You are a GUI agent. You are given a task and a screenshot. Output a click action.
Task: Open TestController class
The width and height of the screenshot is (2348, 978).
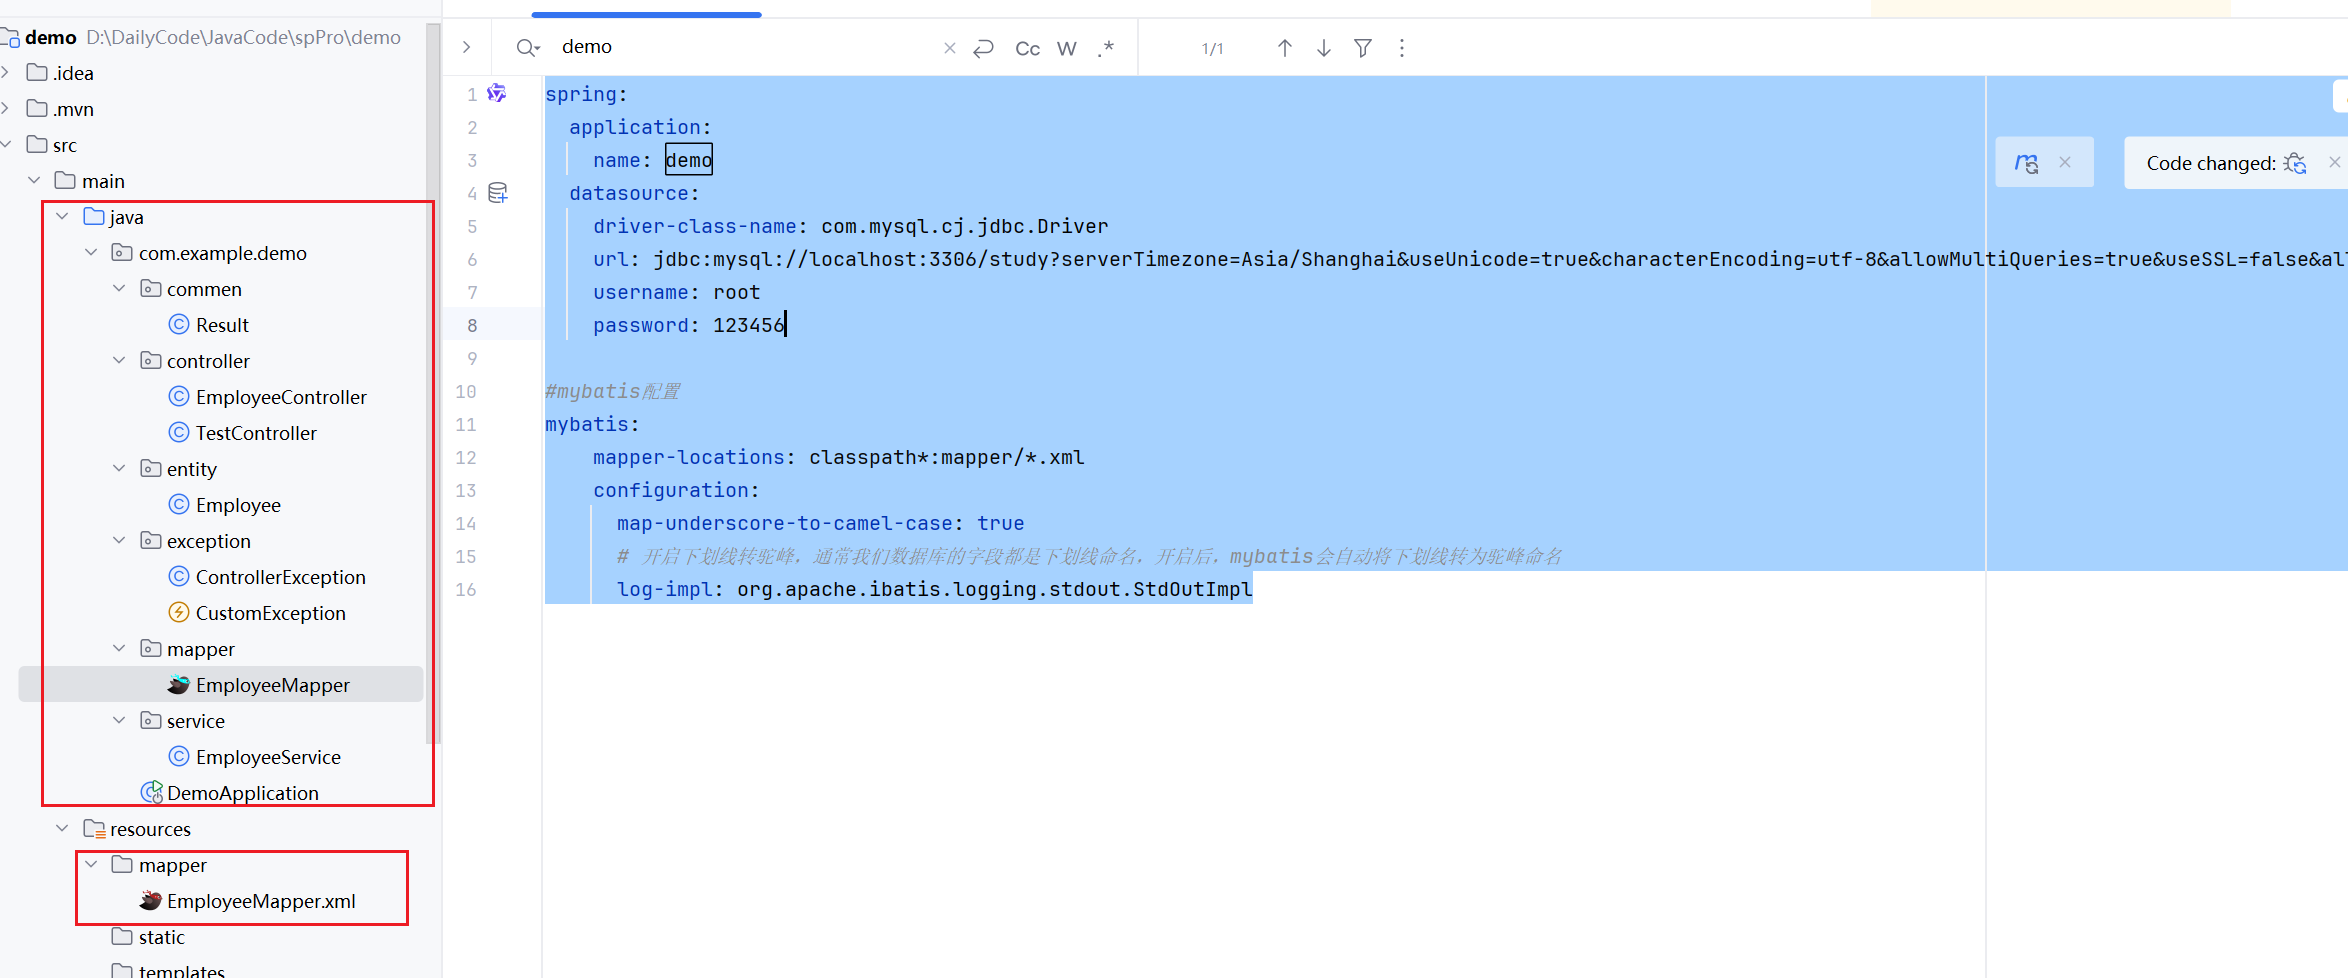[x=256, y=433]
